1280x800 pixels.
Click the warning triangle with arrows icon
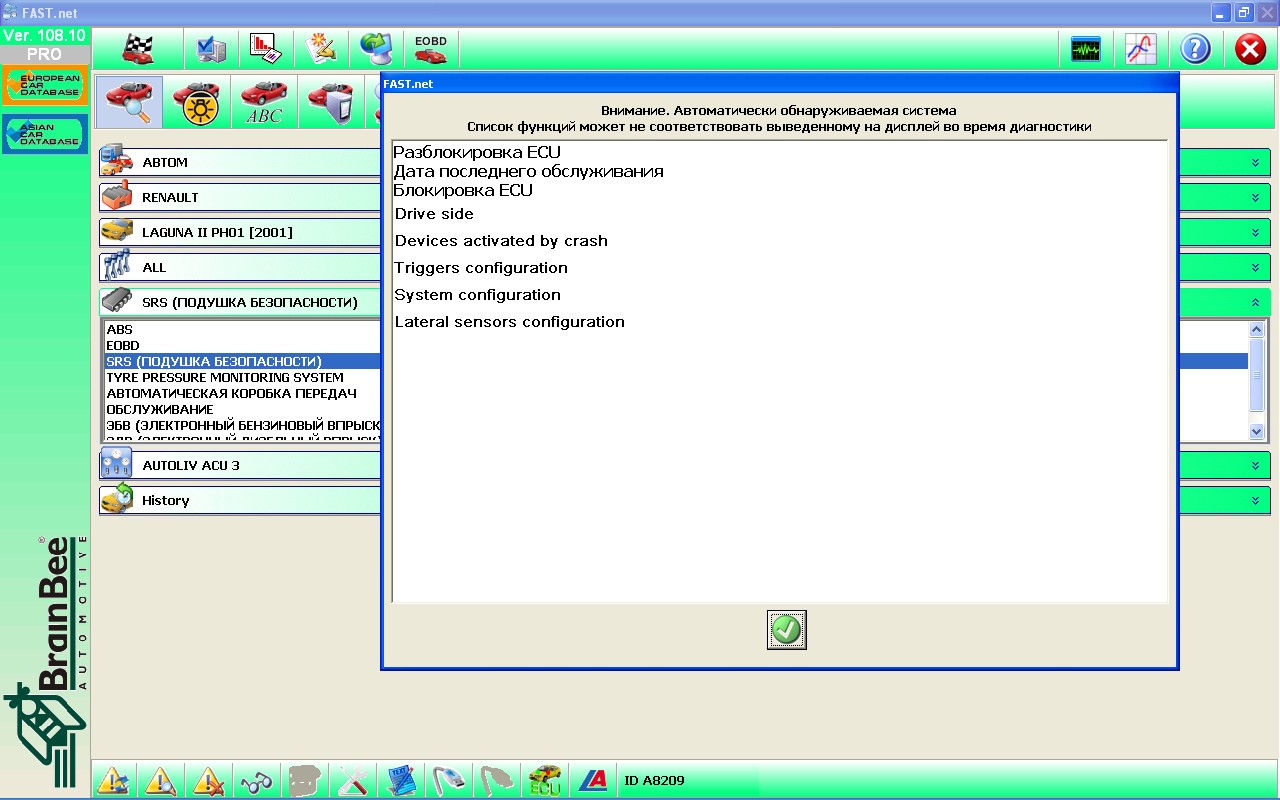coord(113,780)
